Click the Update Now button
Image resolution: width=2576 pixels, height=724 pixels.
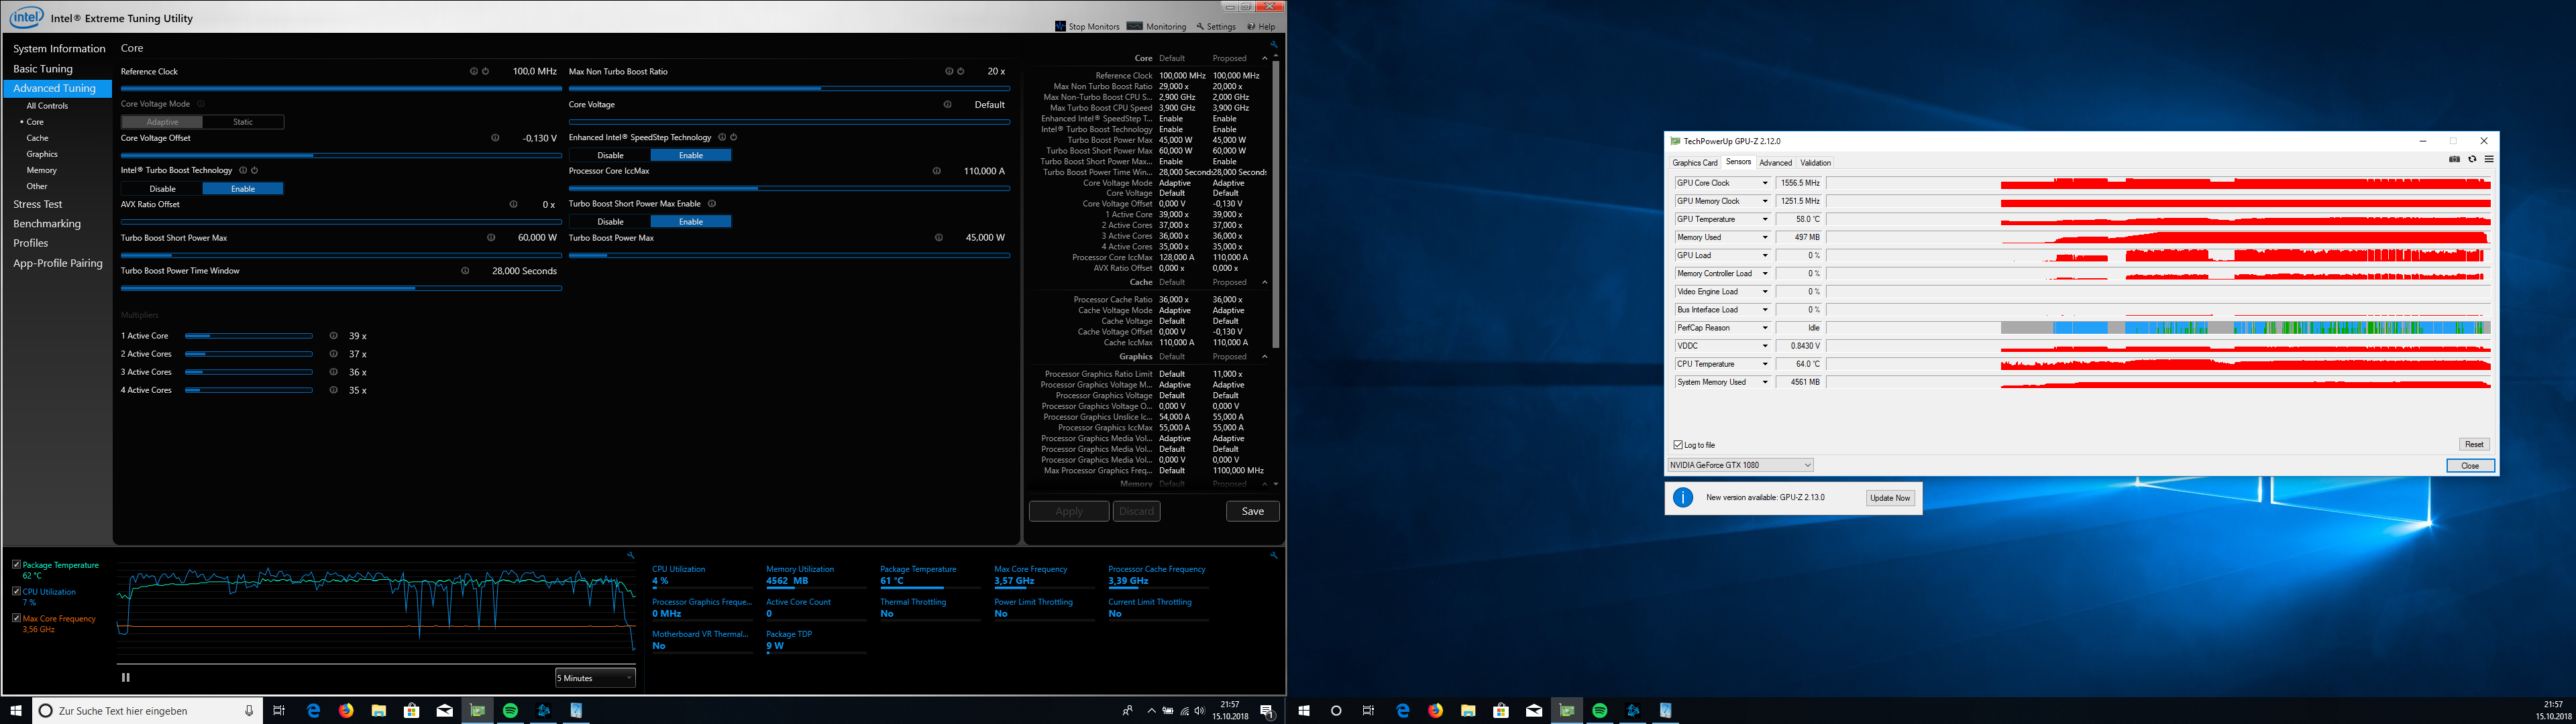click(1890, 498)
